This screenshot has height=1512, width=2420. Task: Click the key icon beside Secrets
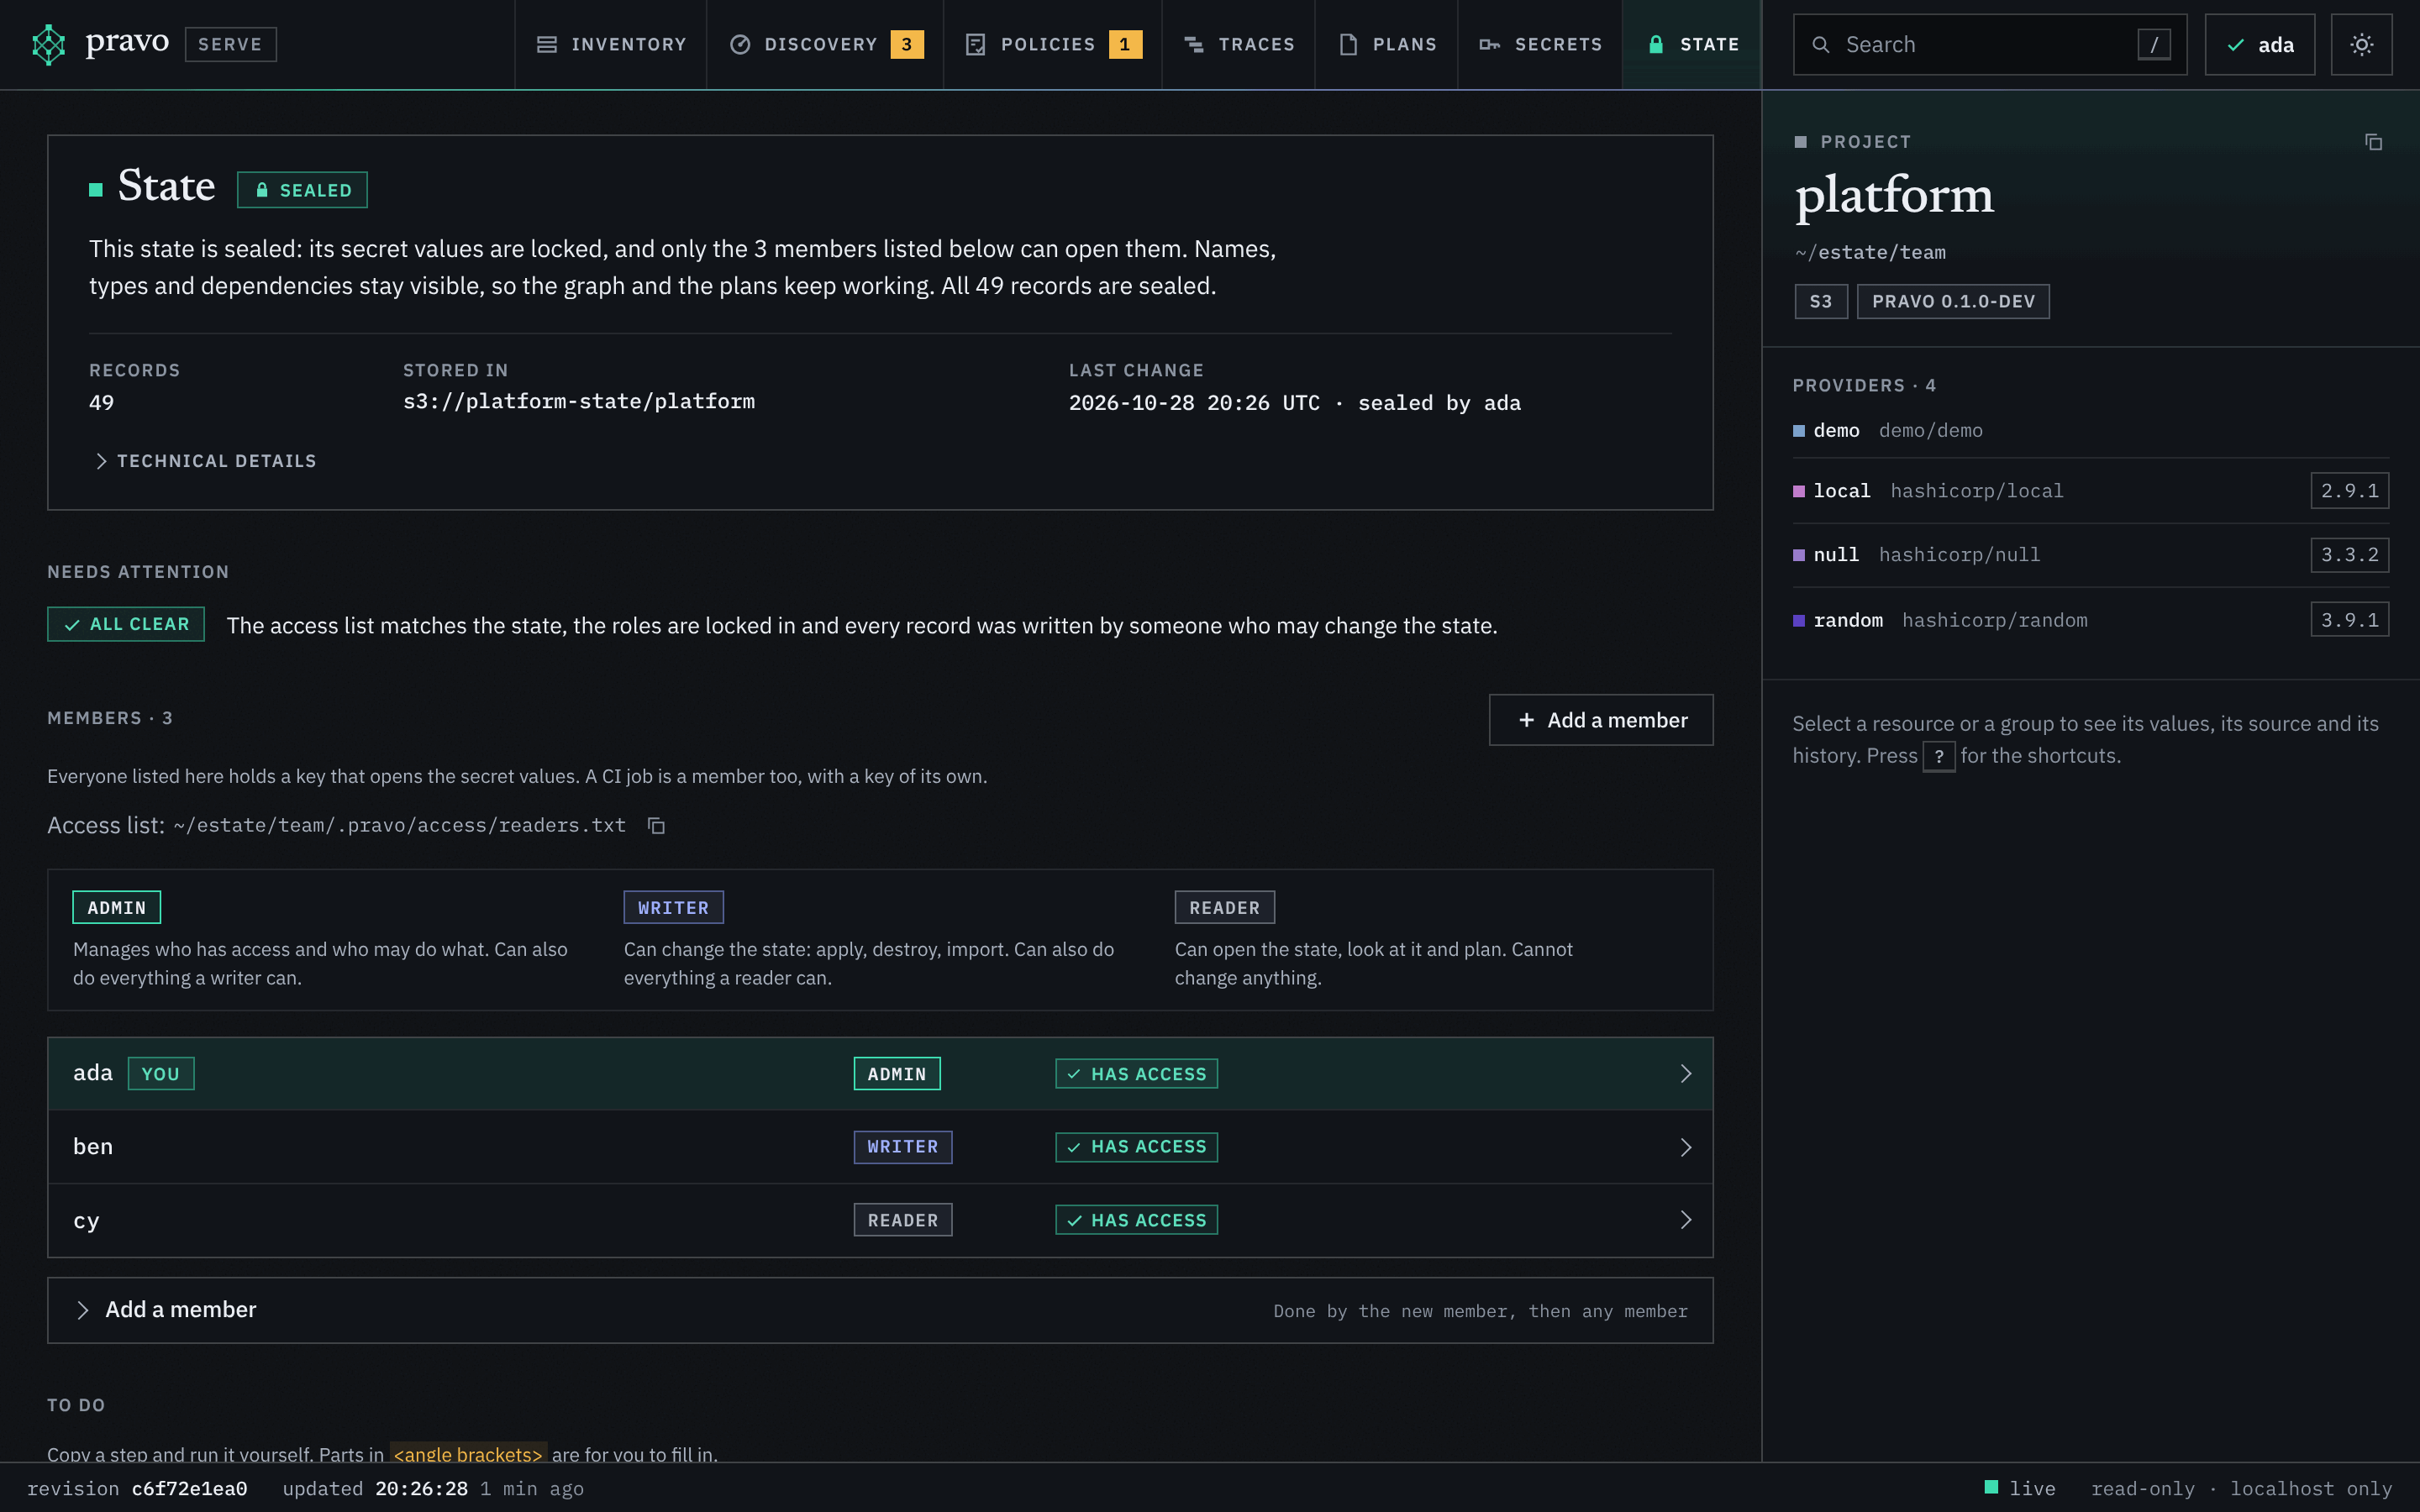click(x=1489, y=44)
